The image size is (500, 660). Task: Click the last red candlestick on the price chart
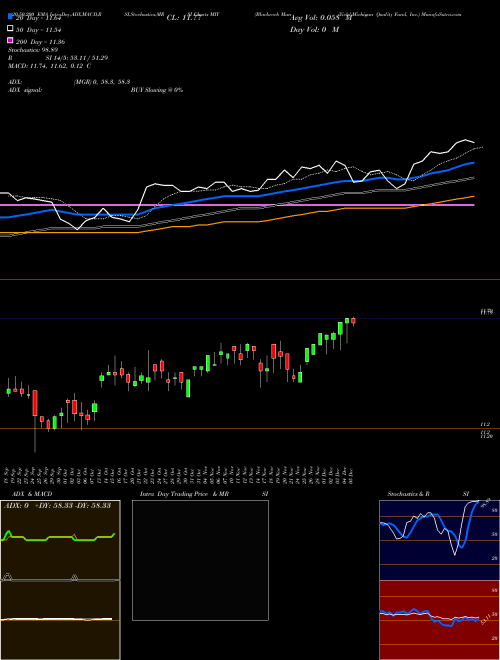point(354,321)
